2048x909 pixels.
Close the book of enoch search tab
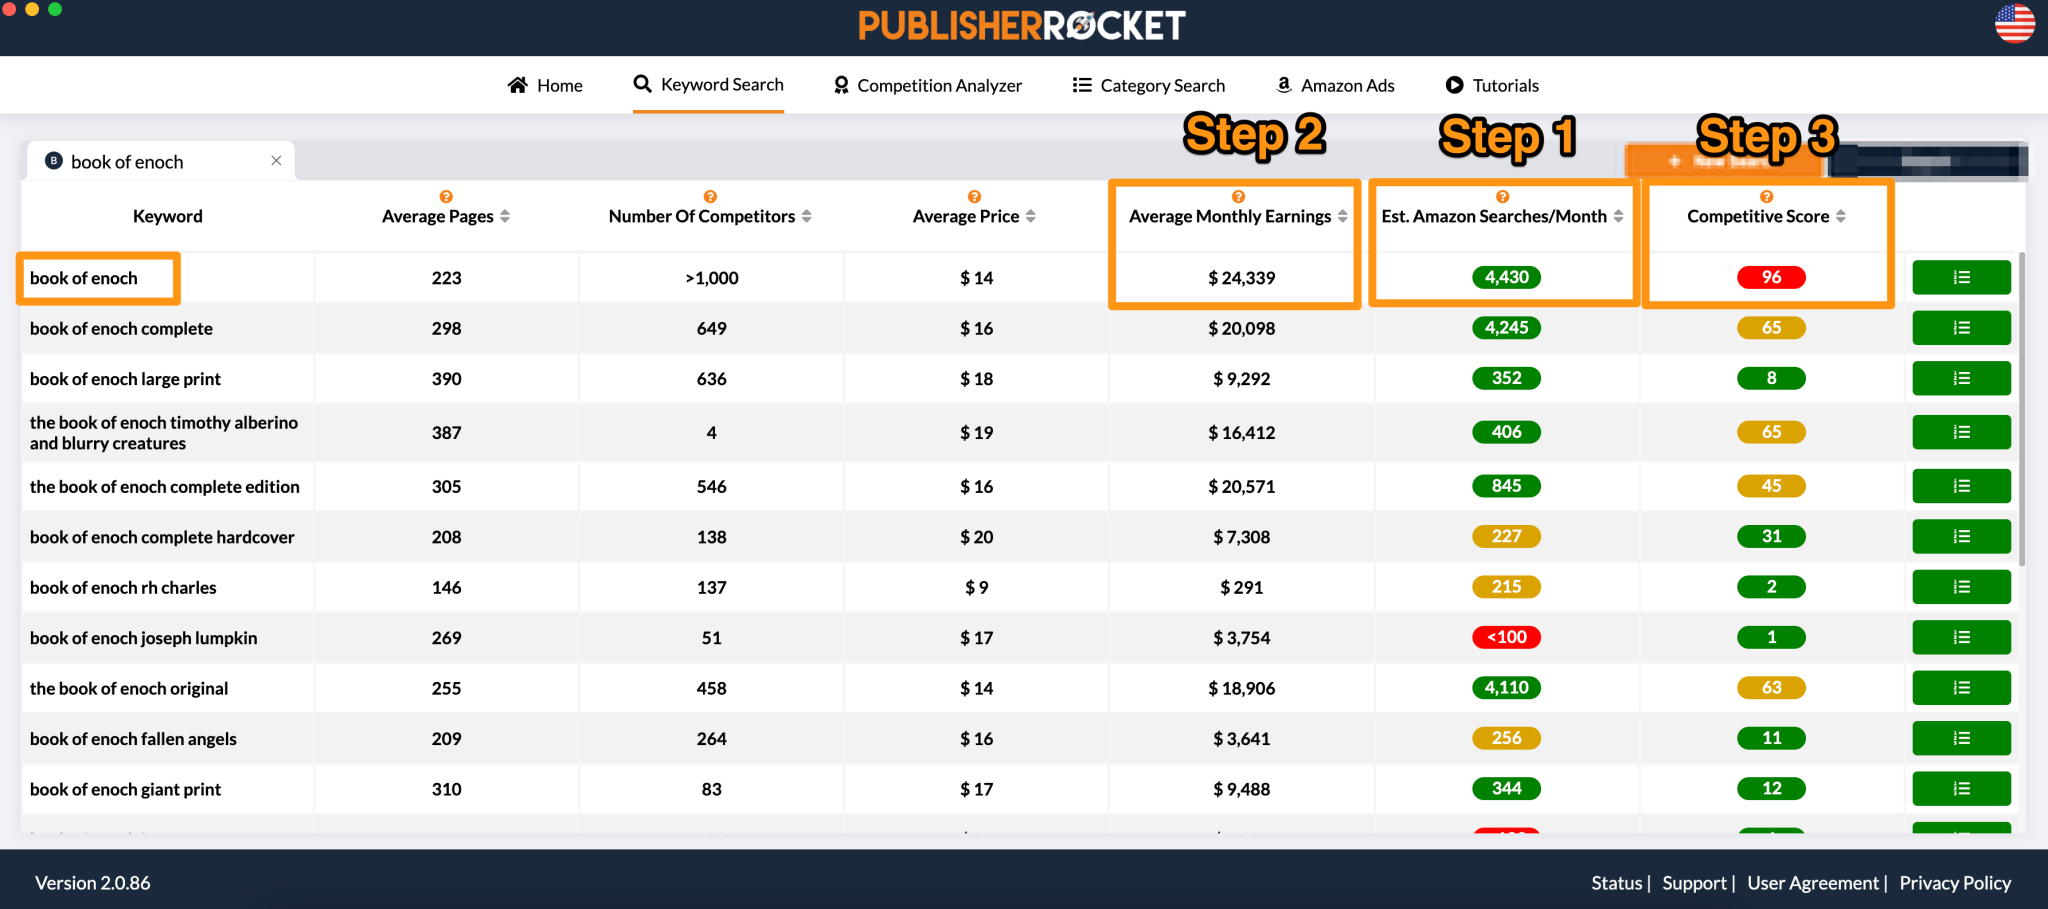coord(276,161)
